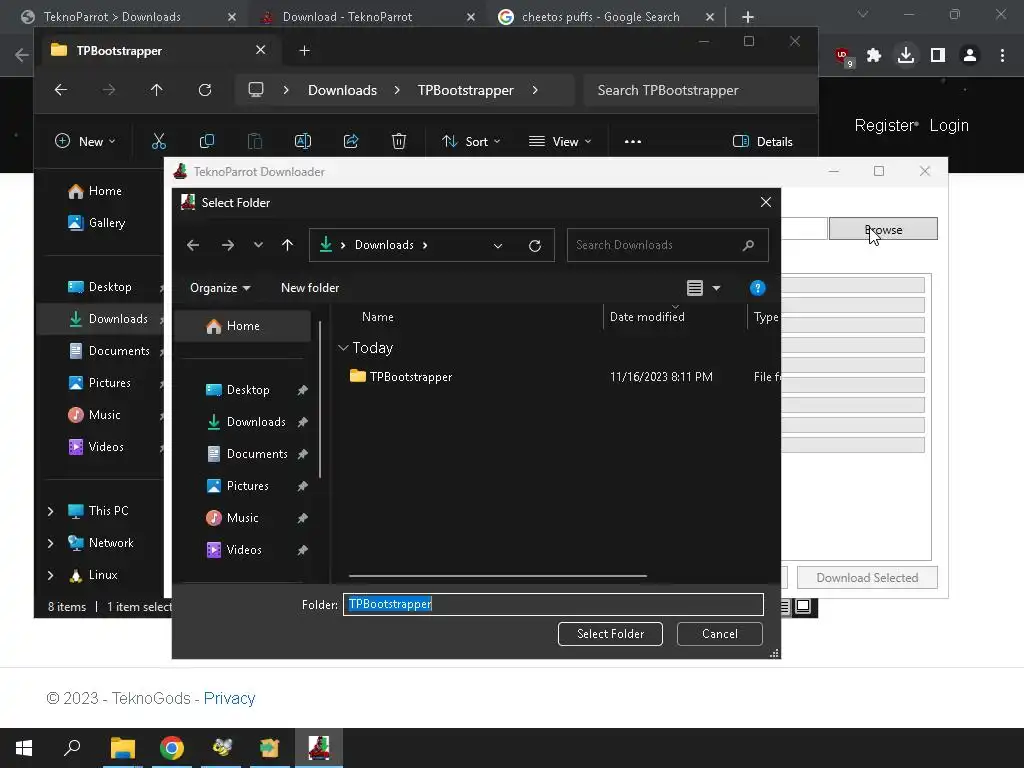The height and width of the screenshot is (768, 1024).
Task: Collapse the Today group
Action: tap(343, 348)
